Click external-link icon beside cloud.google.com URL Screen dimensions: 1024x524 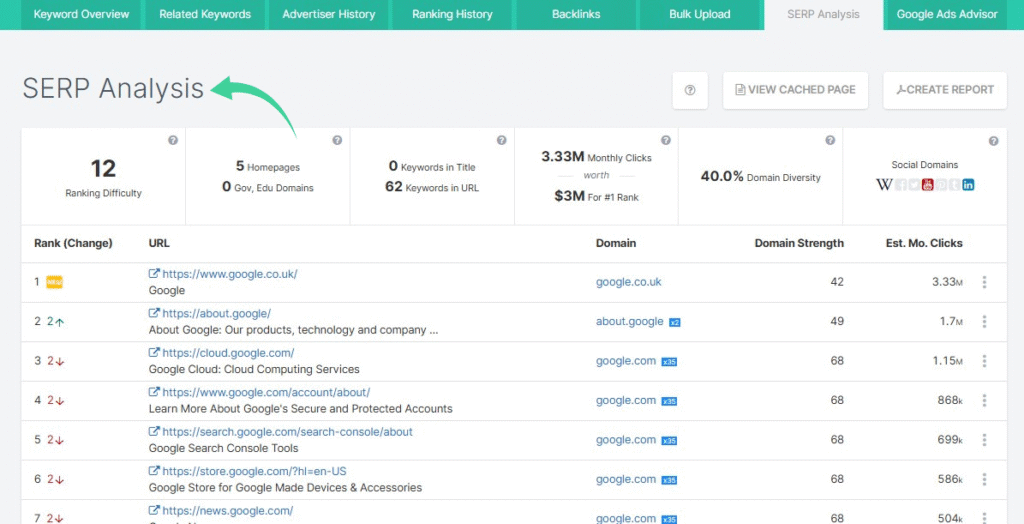pyautogui.click(x=154, y=353)
